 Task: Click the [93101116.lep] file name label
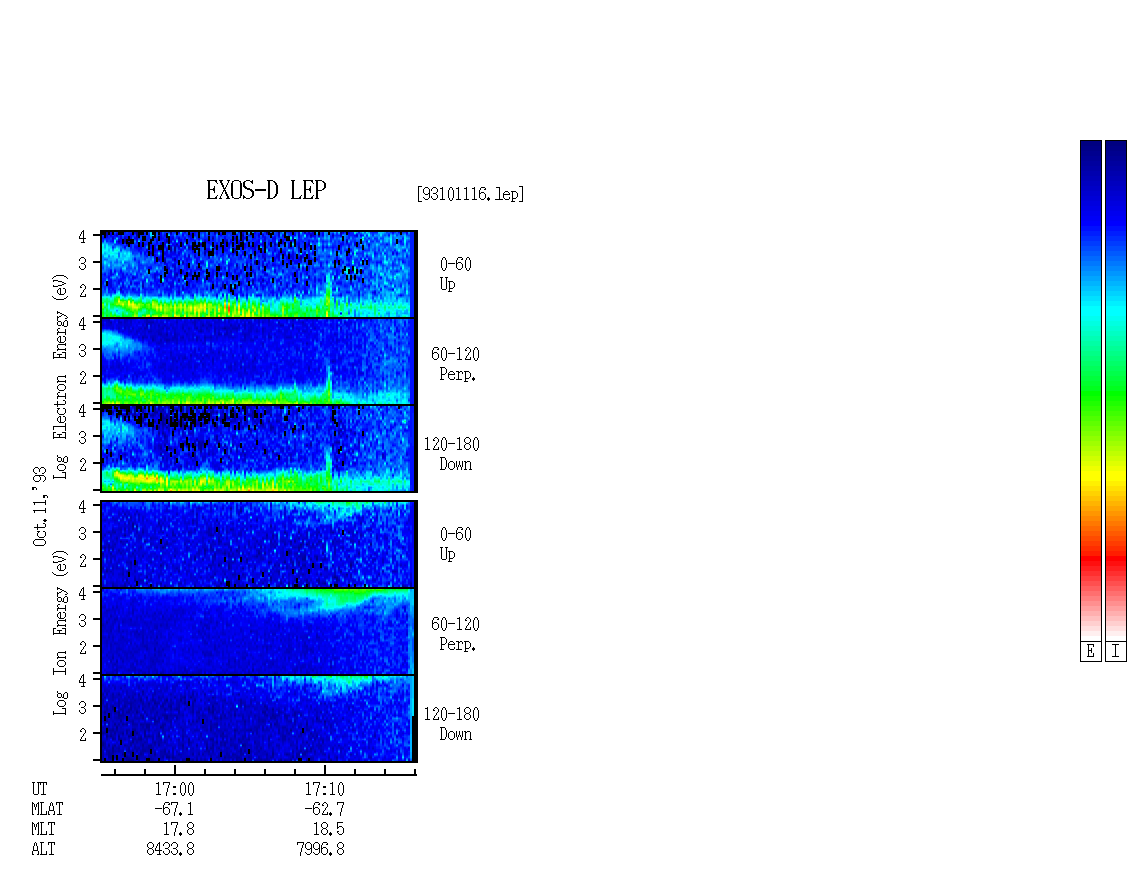click(x=470, y=194)
